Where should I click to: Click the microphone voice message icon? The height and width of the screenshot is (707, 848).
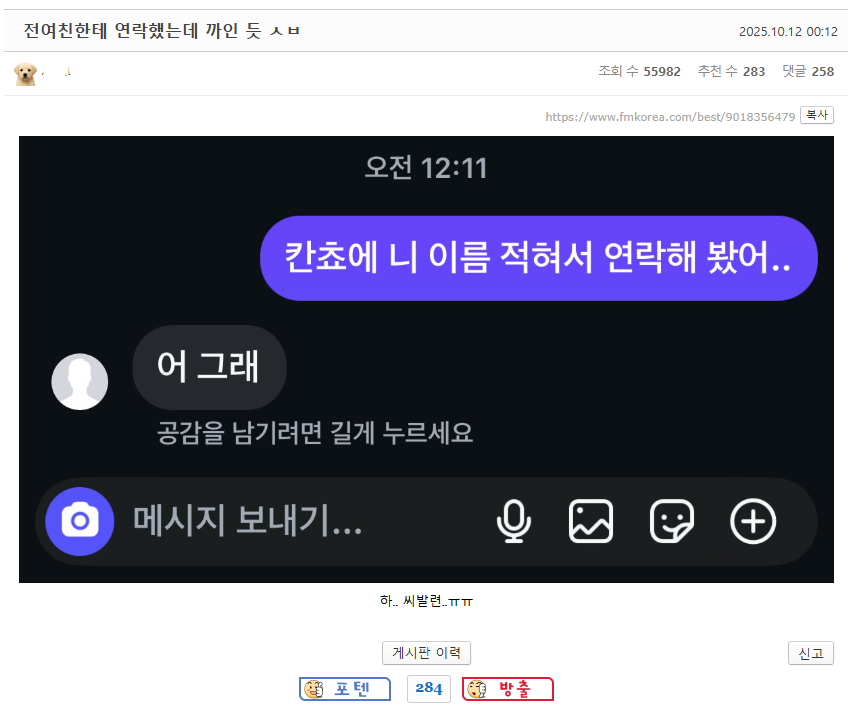pos(514,521)
